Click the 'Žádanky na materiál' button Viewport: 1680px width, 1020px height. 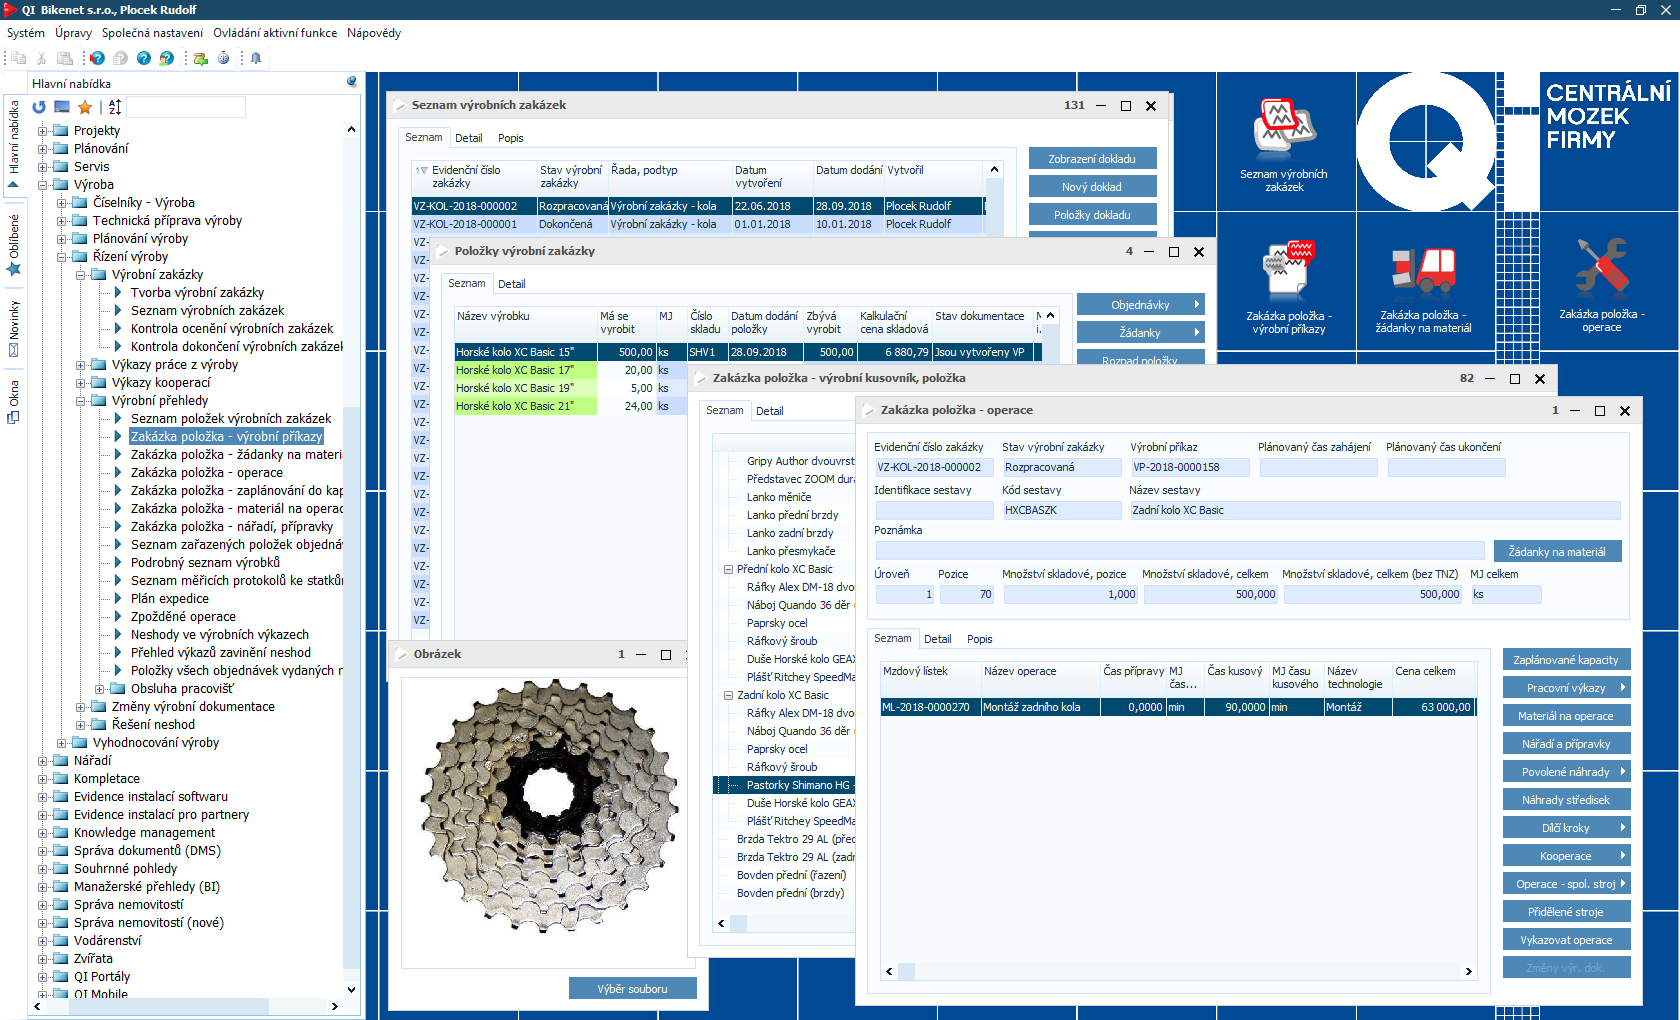click(1557, 552)
